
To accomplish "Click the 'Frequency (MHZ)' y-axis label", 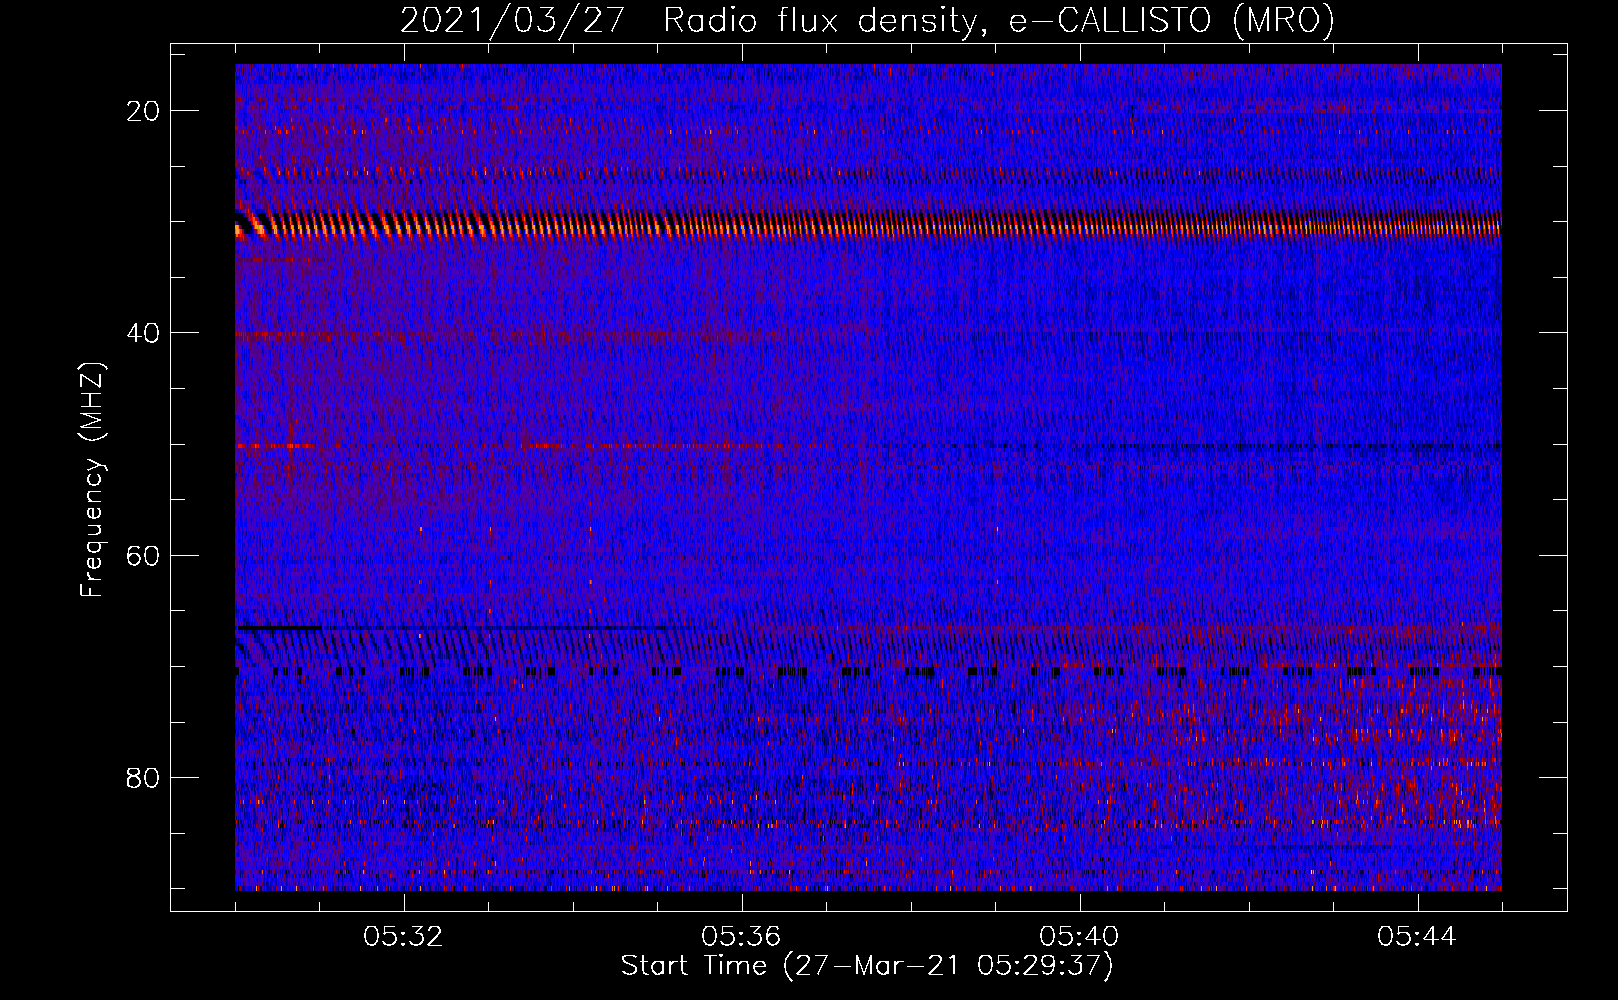I will point(92,480).
